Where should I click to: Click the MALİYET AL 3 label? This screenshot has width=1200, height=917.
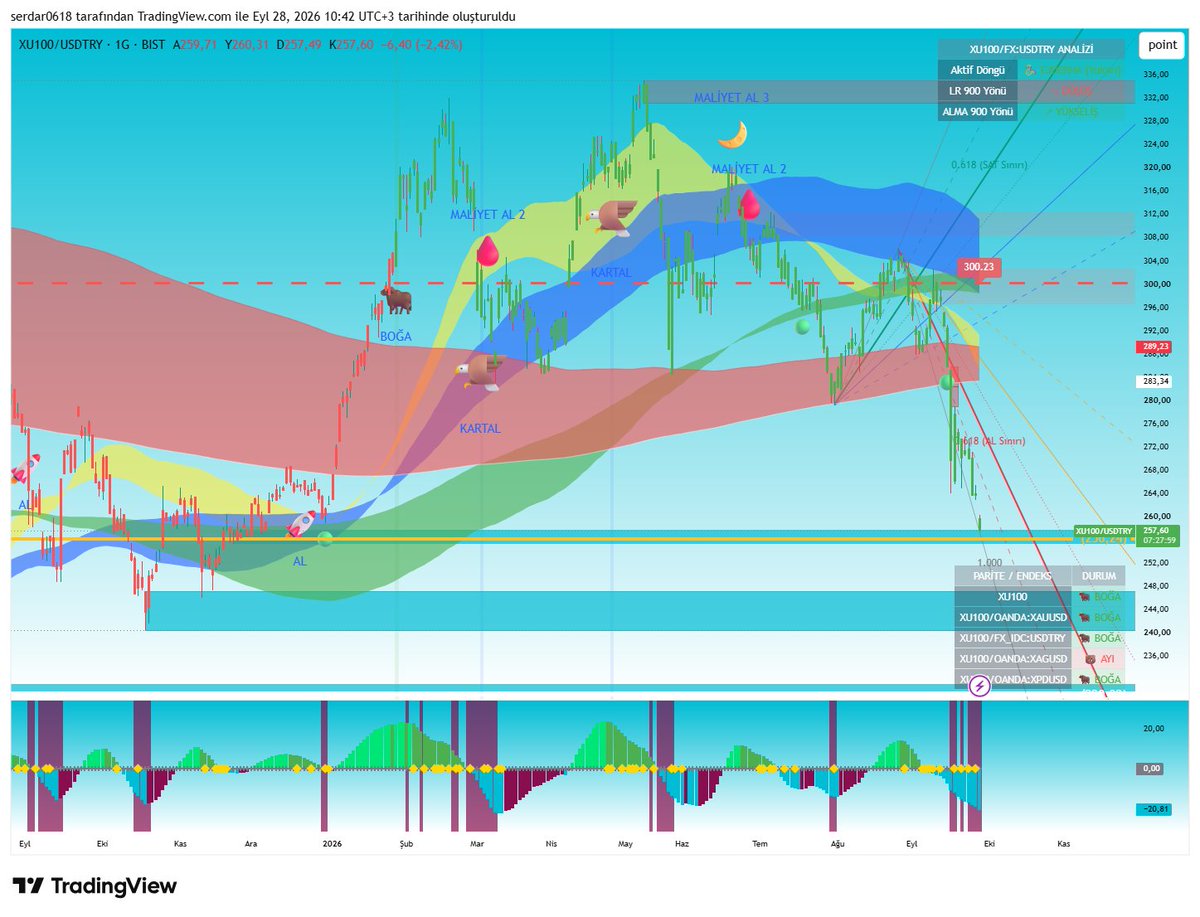[x=732, y=97]
